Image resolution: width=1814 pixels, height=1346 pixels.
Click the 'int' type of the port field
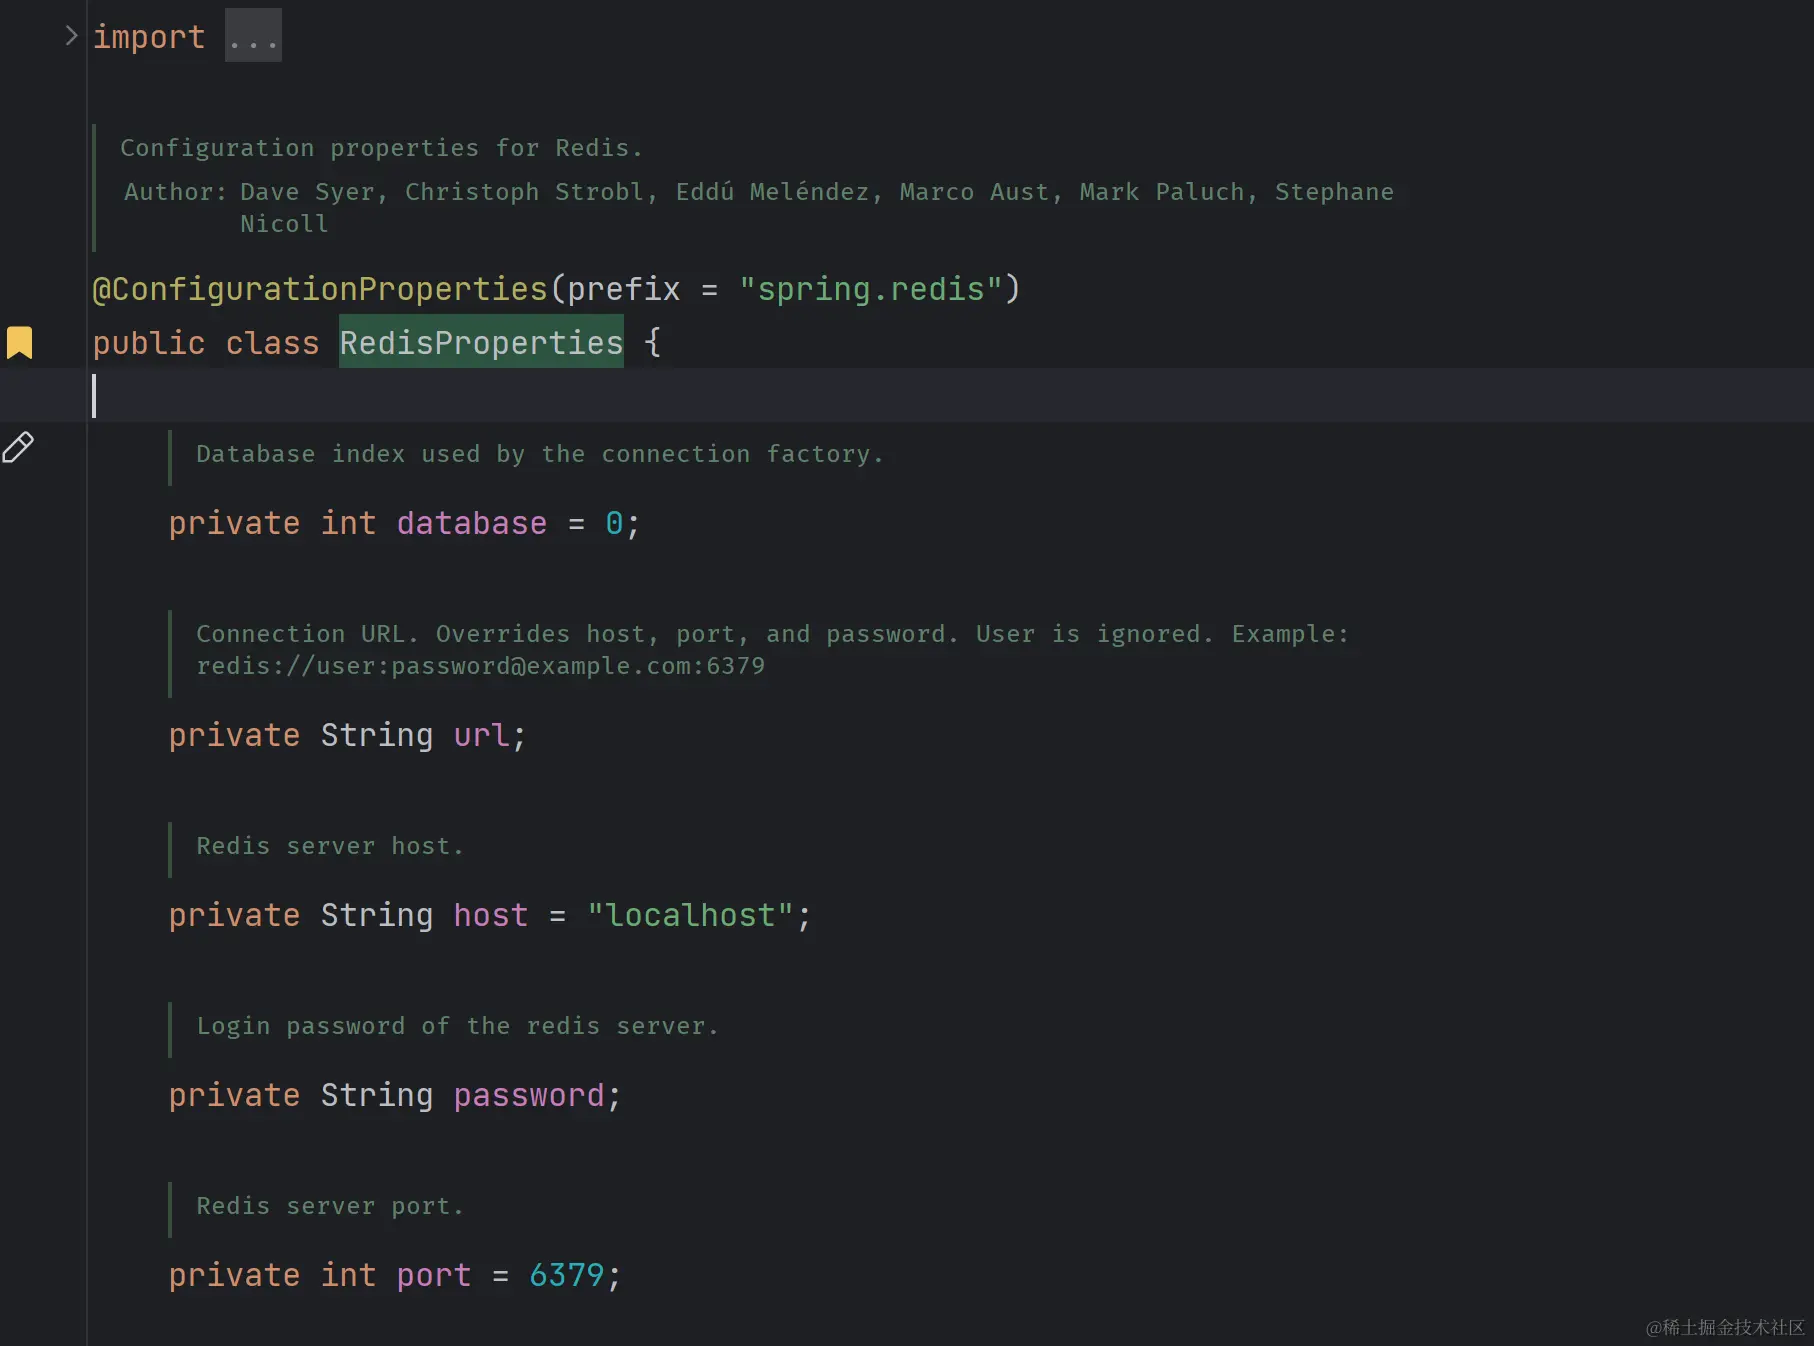349,1275
